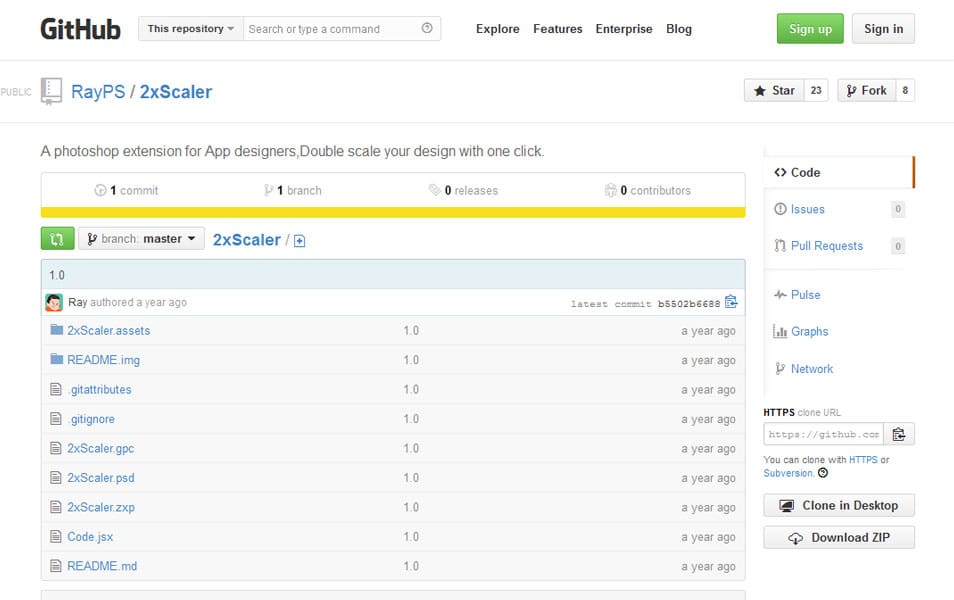Click the README.img folder icon
Screen dimensions: 954x600
[57, 359]
